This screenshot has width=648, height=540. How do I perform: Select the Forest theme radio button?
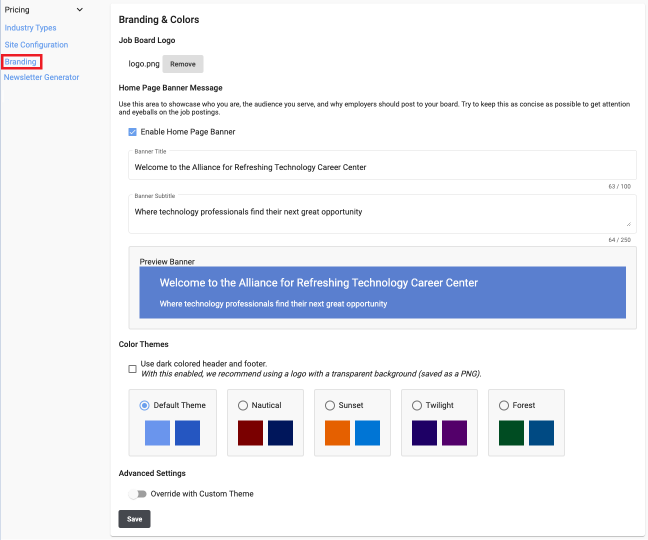(504, 405)
